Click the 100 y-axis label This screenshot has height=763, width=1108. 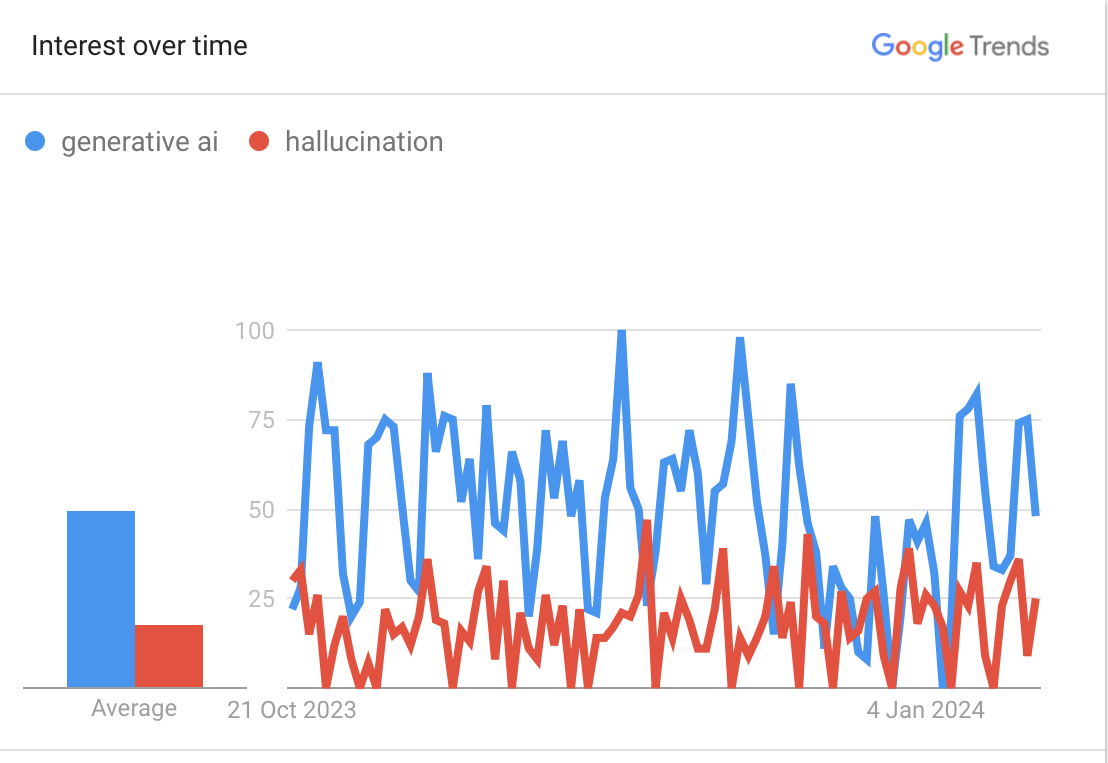click(255, 329)
